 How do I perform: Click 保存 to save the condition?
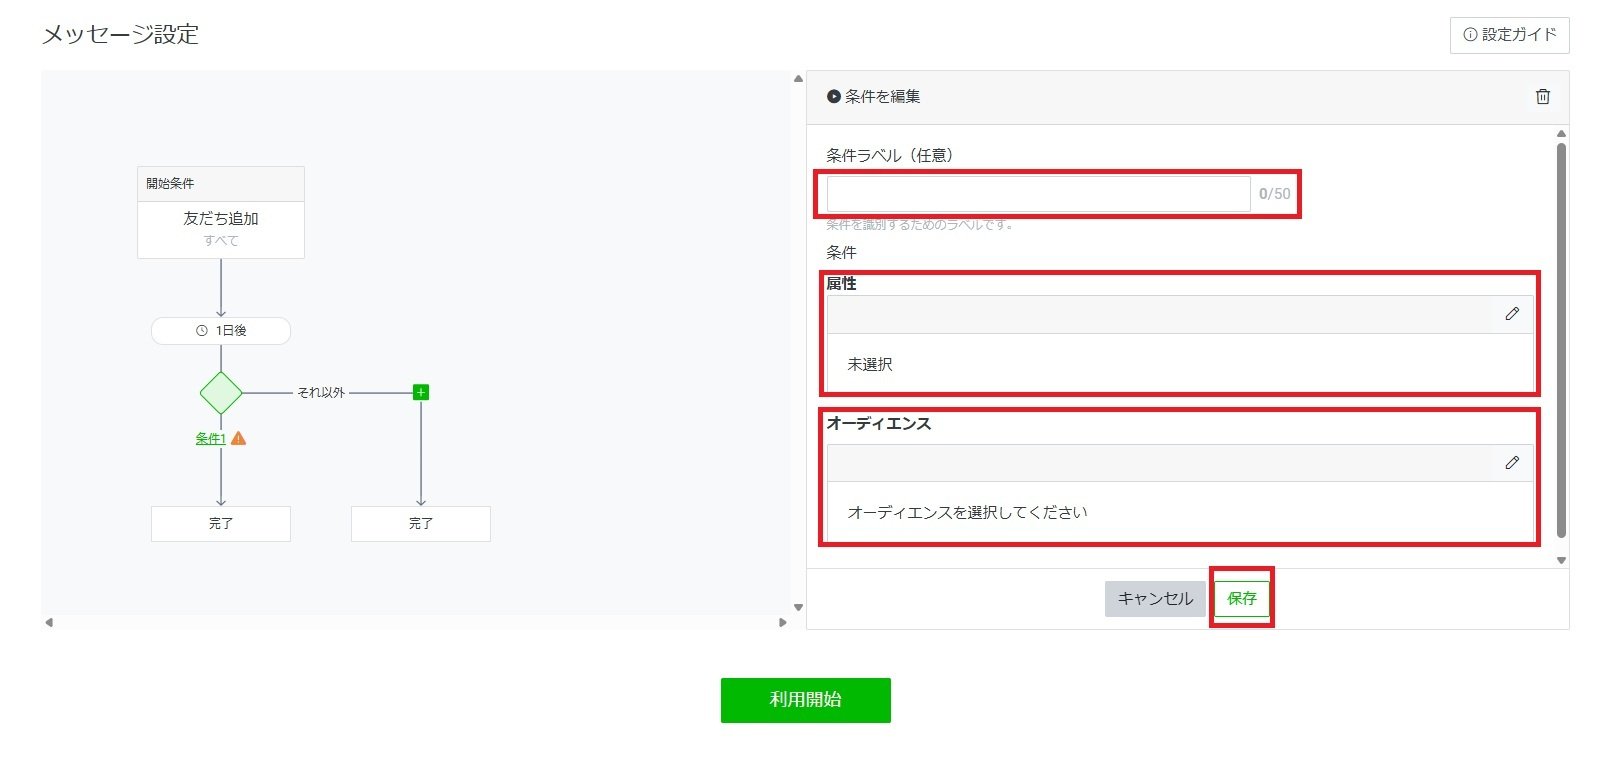1241,598
